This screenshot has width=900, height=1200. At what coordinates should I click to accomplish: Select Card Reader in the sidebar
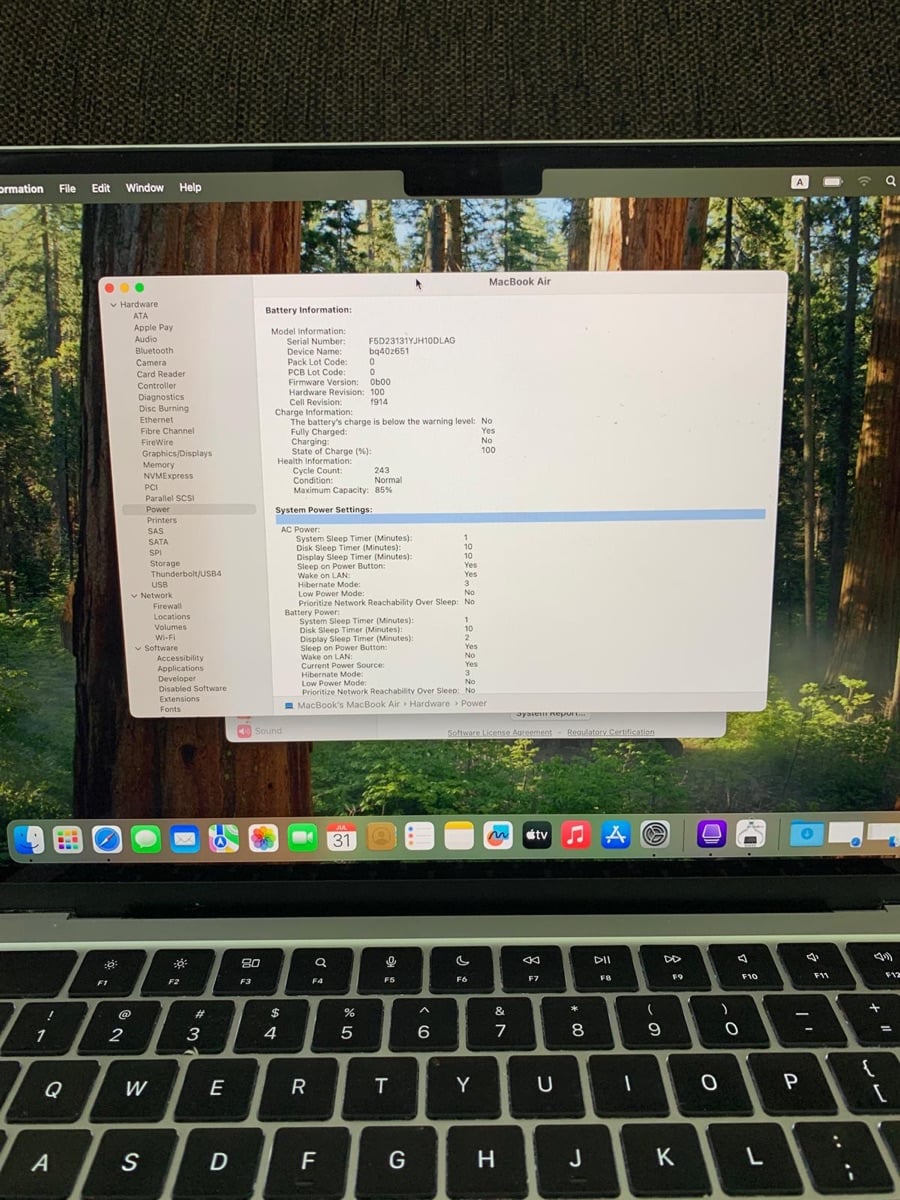161,374
